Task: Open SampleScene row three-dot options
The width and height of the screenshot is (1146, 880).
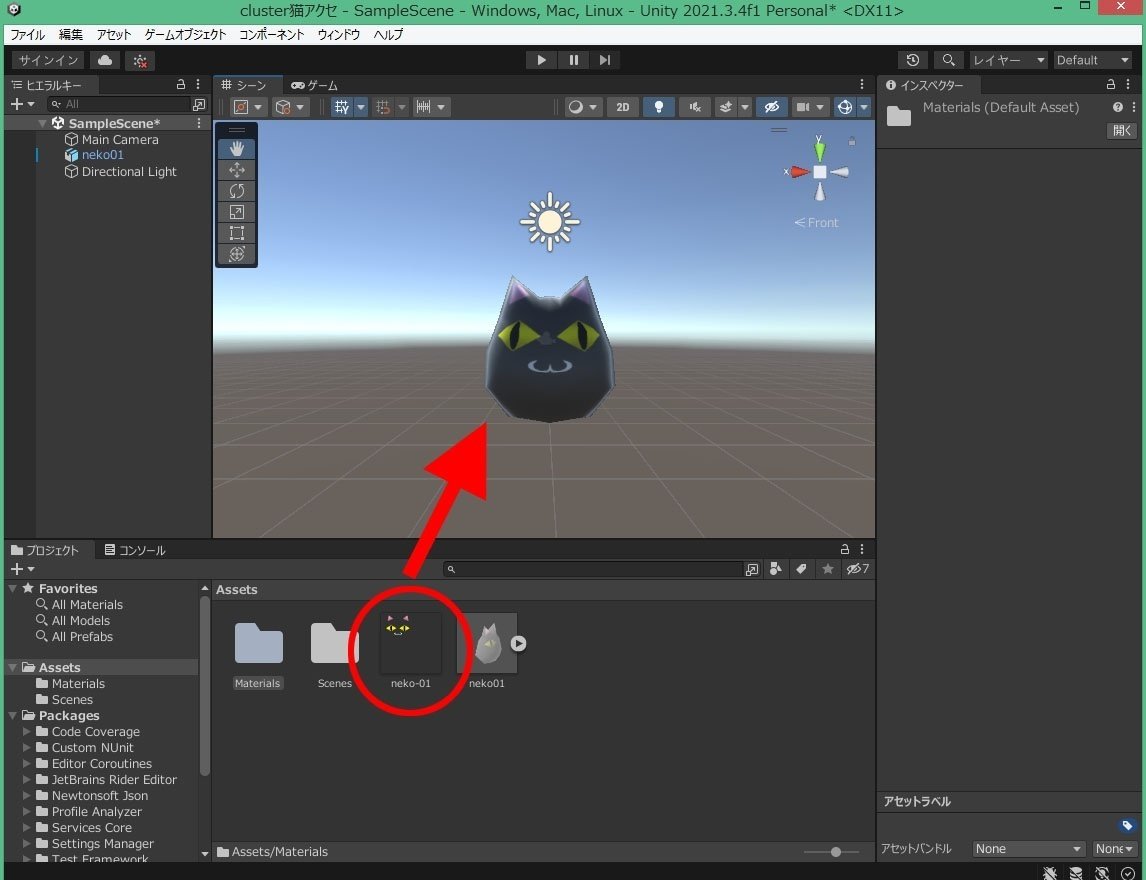Action: click(199, 123)
